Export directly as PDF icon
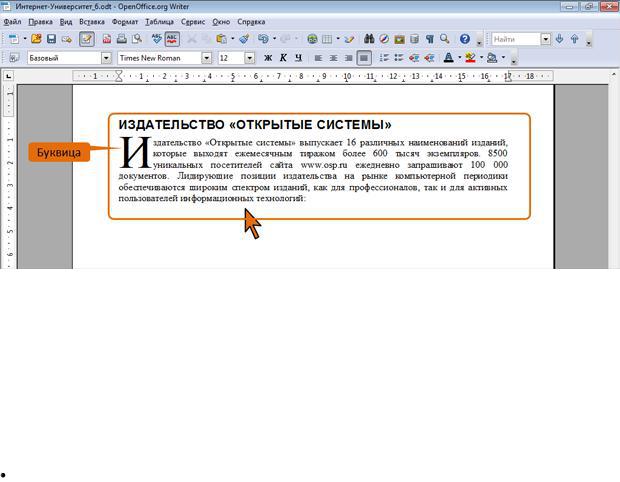This screenshot has height=482, width=620. point(107,39)
